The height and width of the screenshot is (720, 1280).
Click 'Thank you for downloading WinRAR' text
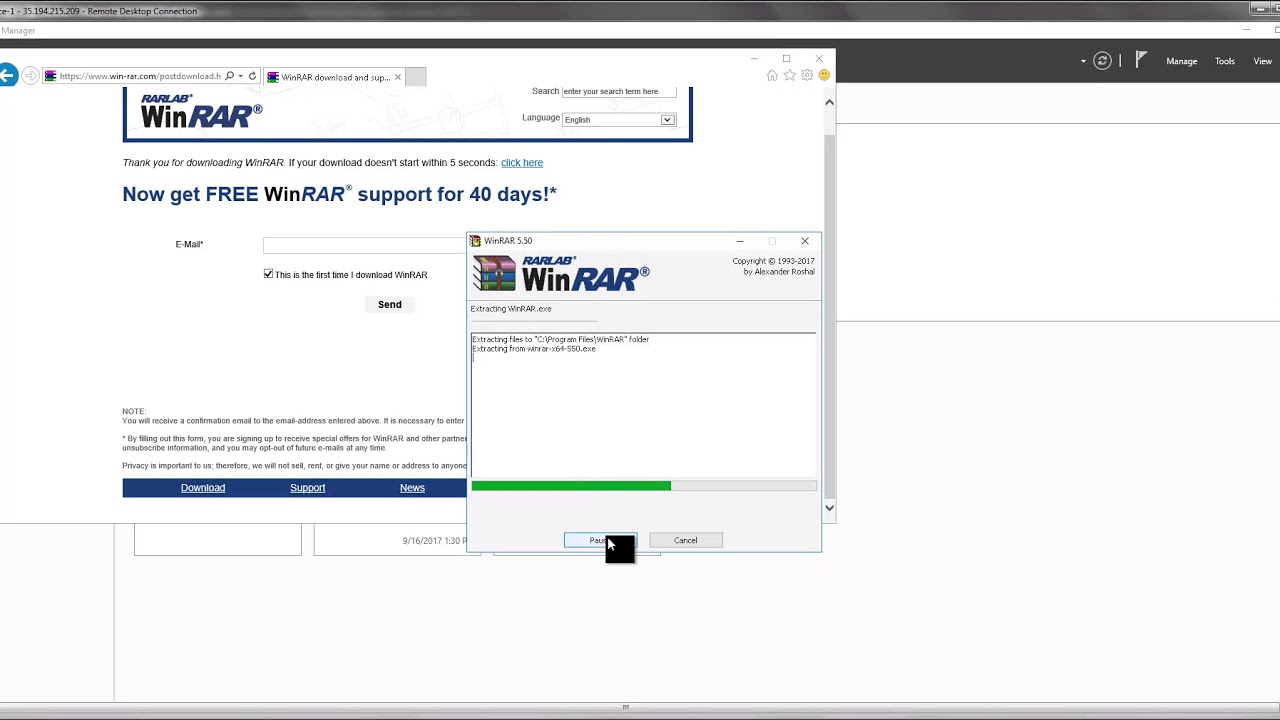[203, 162]
